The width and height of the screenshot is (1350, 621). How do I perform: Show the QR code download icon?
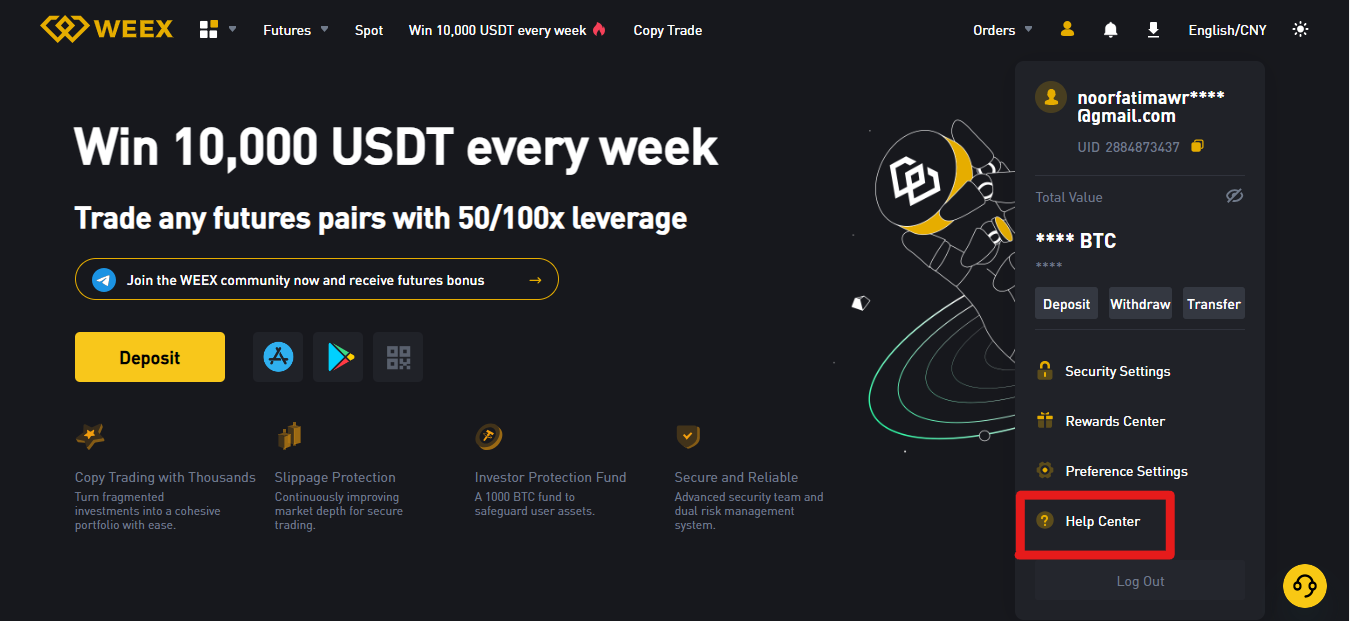[x=398, y=357]
